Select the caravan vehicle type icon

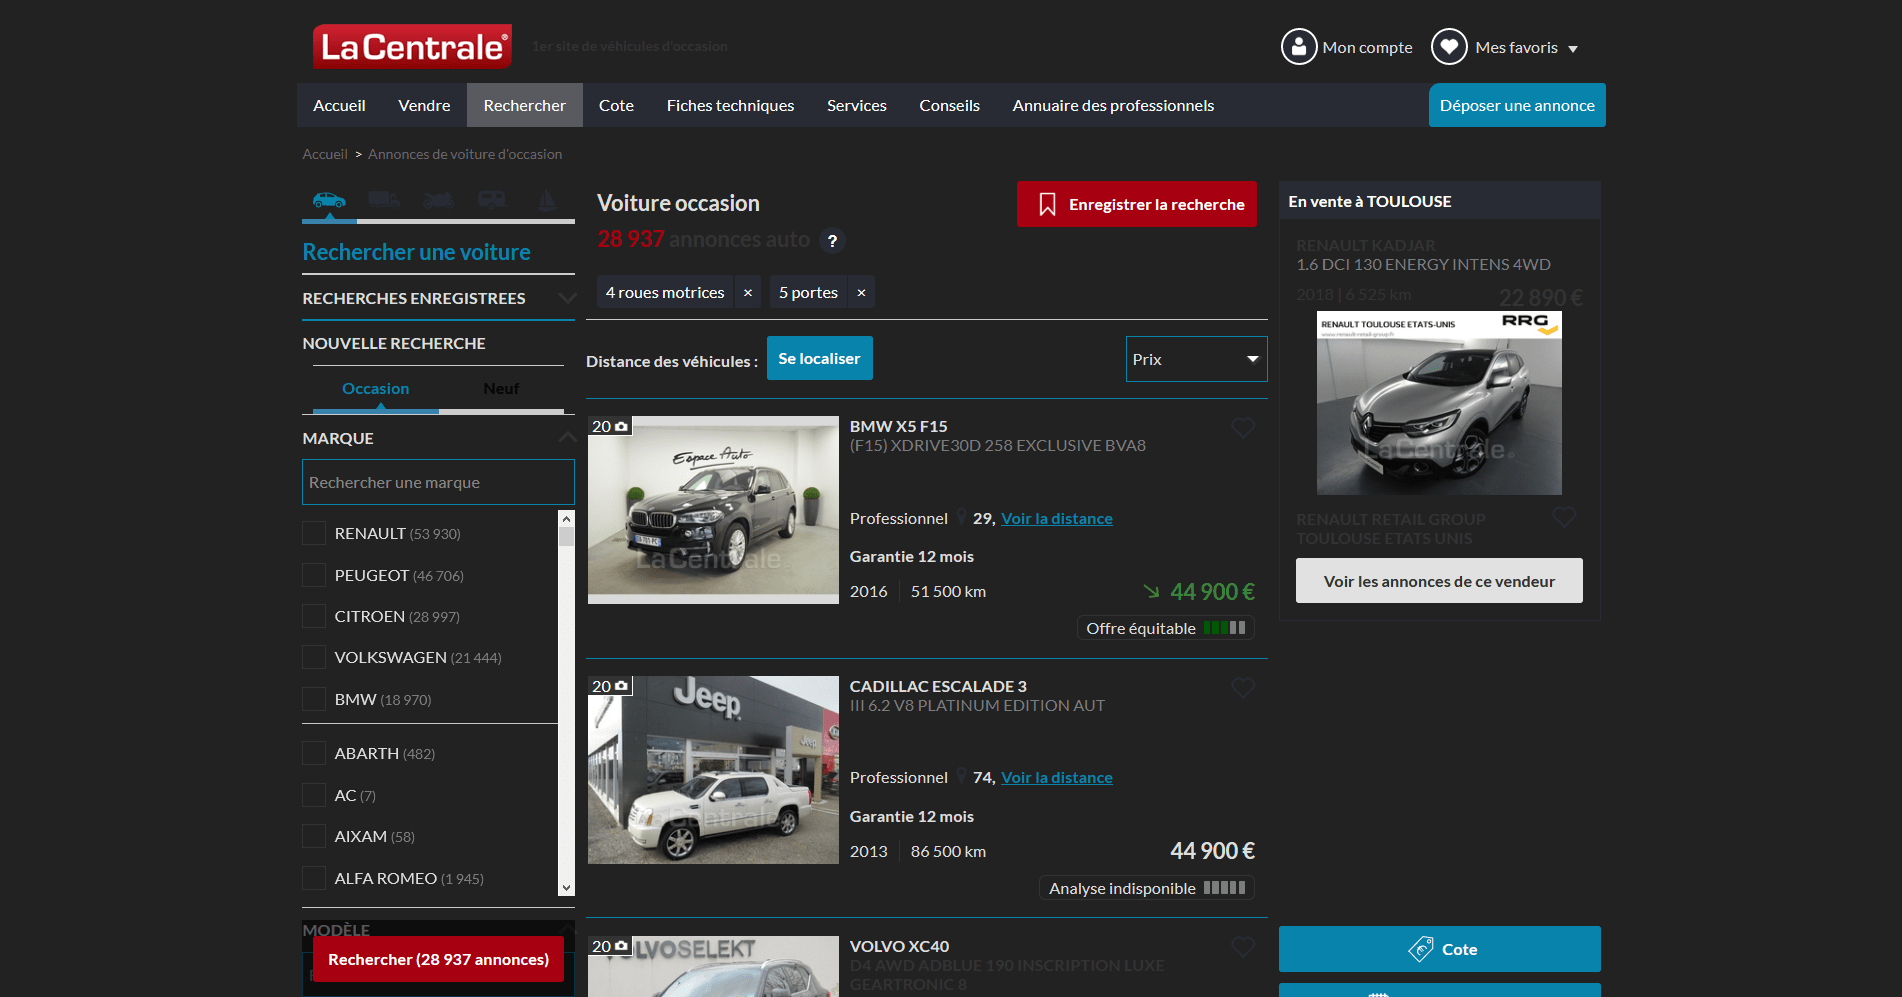492,200
